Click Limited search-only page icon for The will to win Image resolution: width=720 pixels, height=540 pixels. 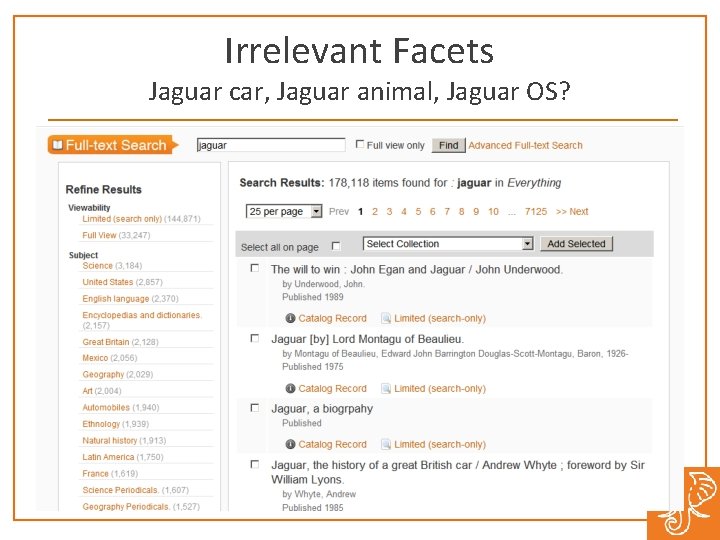point(386,318)
